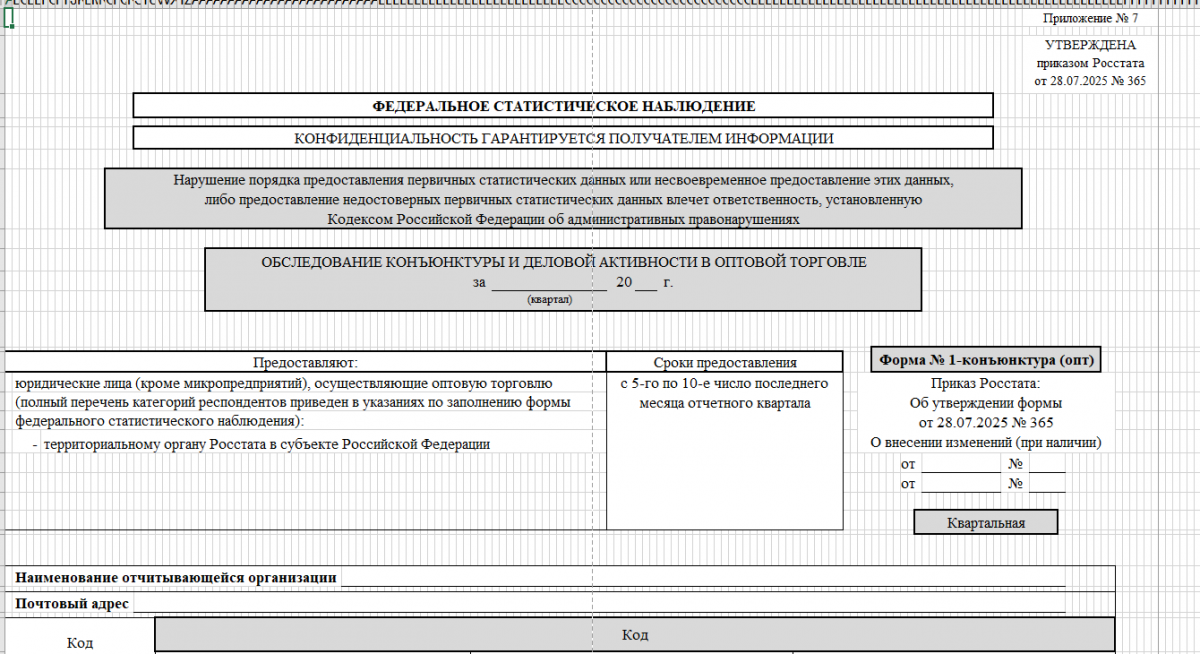Click the wide gray 'Код' header cell

(634, 635)
